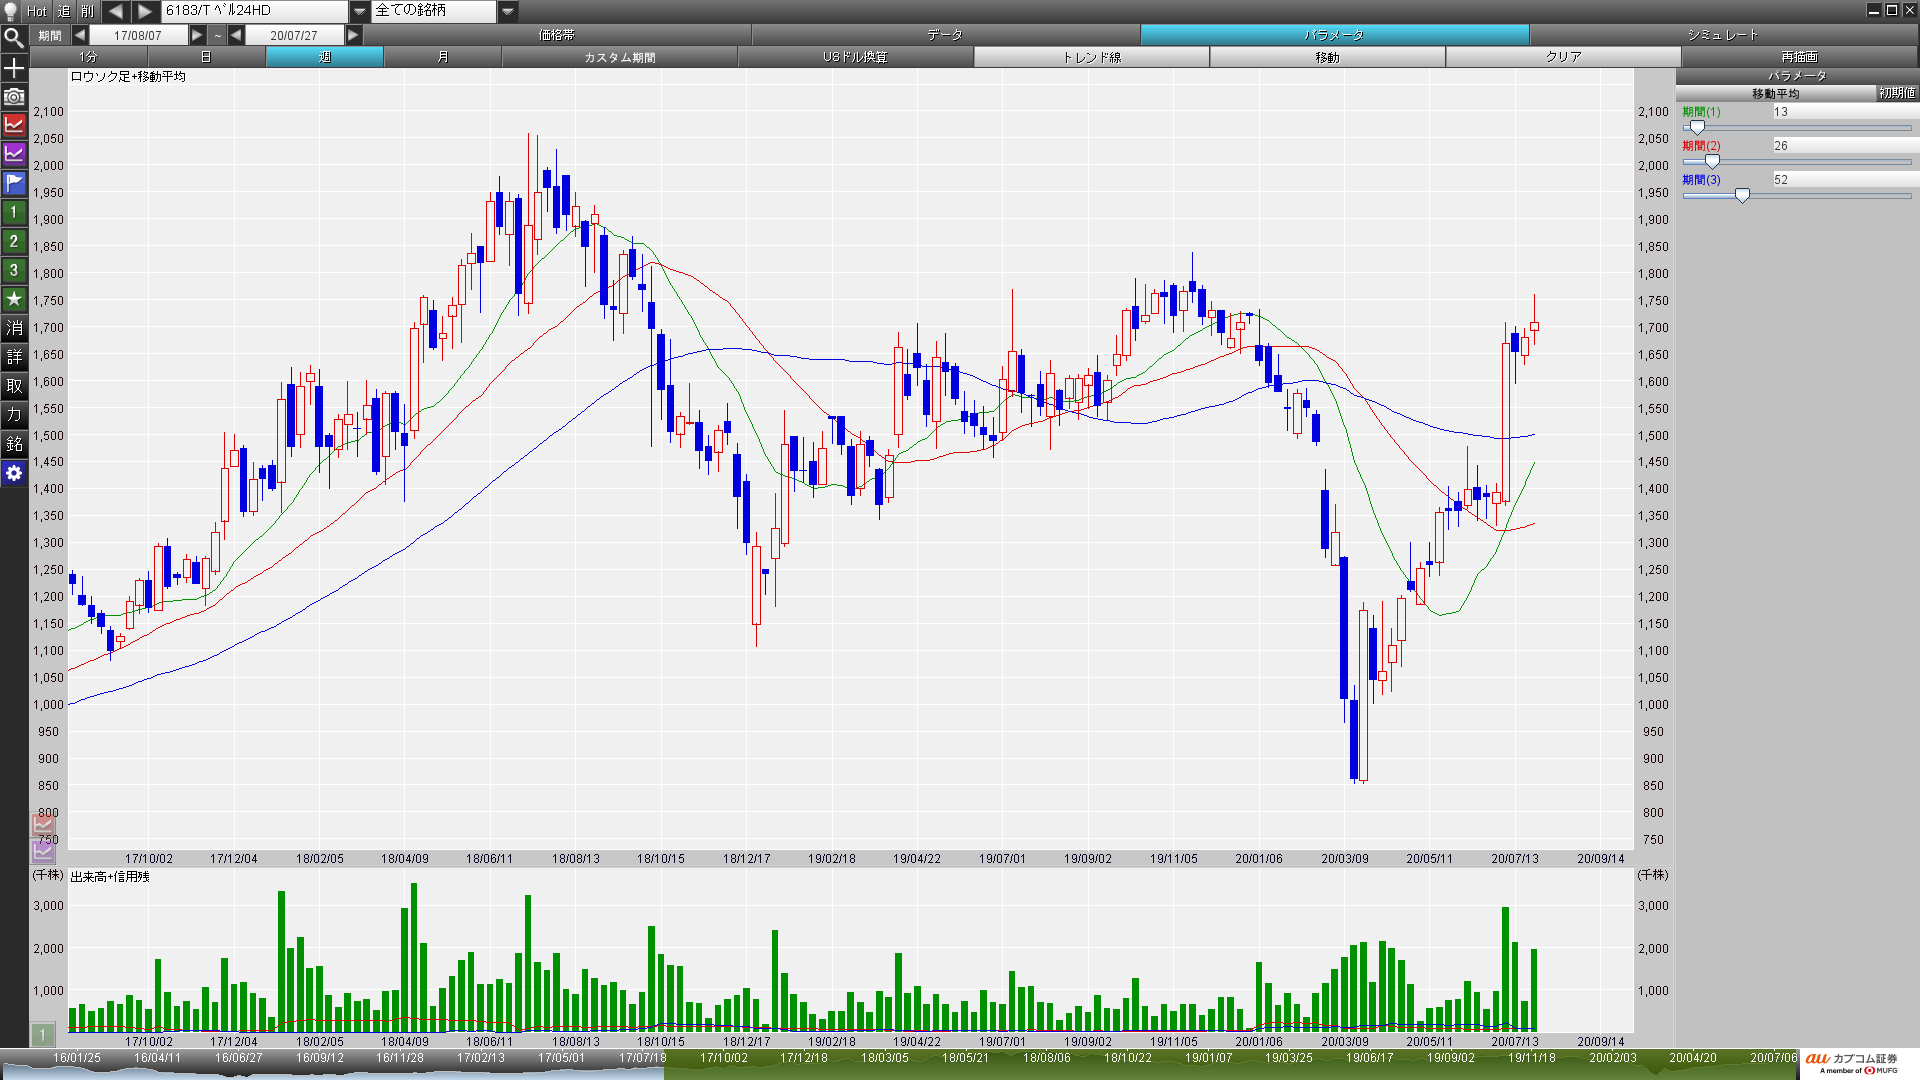
Task: Select the 月 monthly timeframe
Action: pos(442,57)
